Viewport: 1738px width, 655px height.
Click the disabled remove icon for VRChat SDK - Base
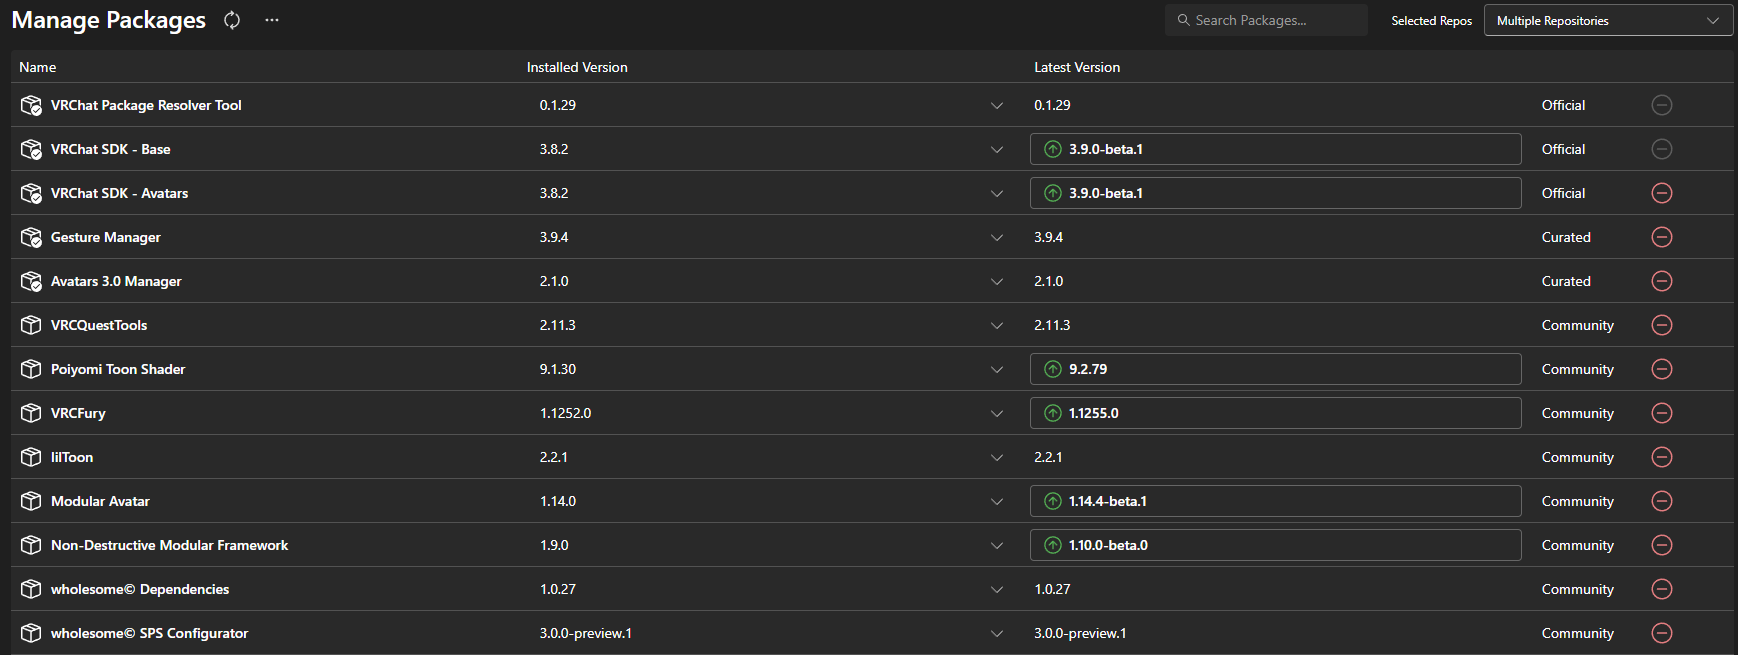click(x=1662, y=149)
